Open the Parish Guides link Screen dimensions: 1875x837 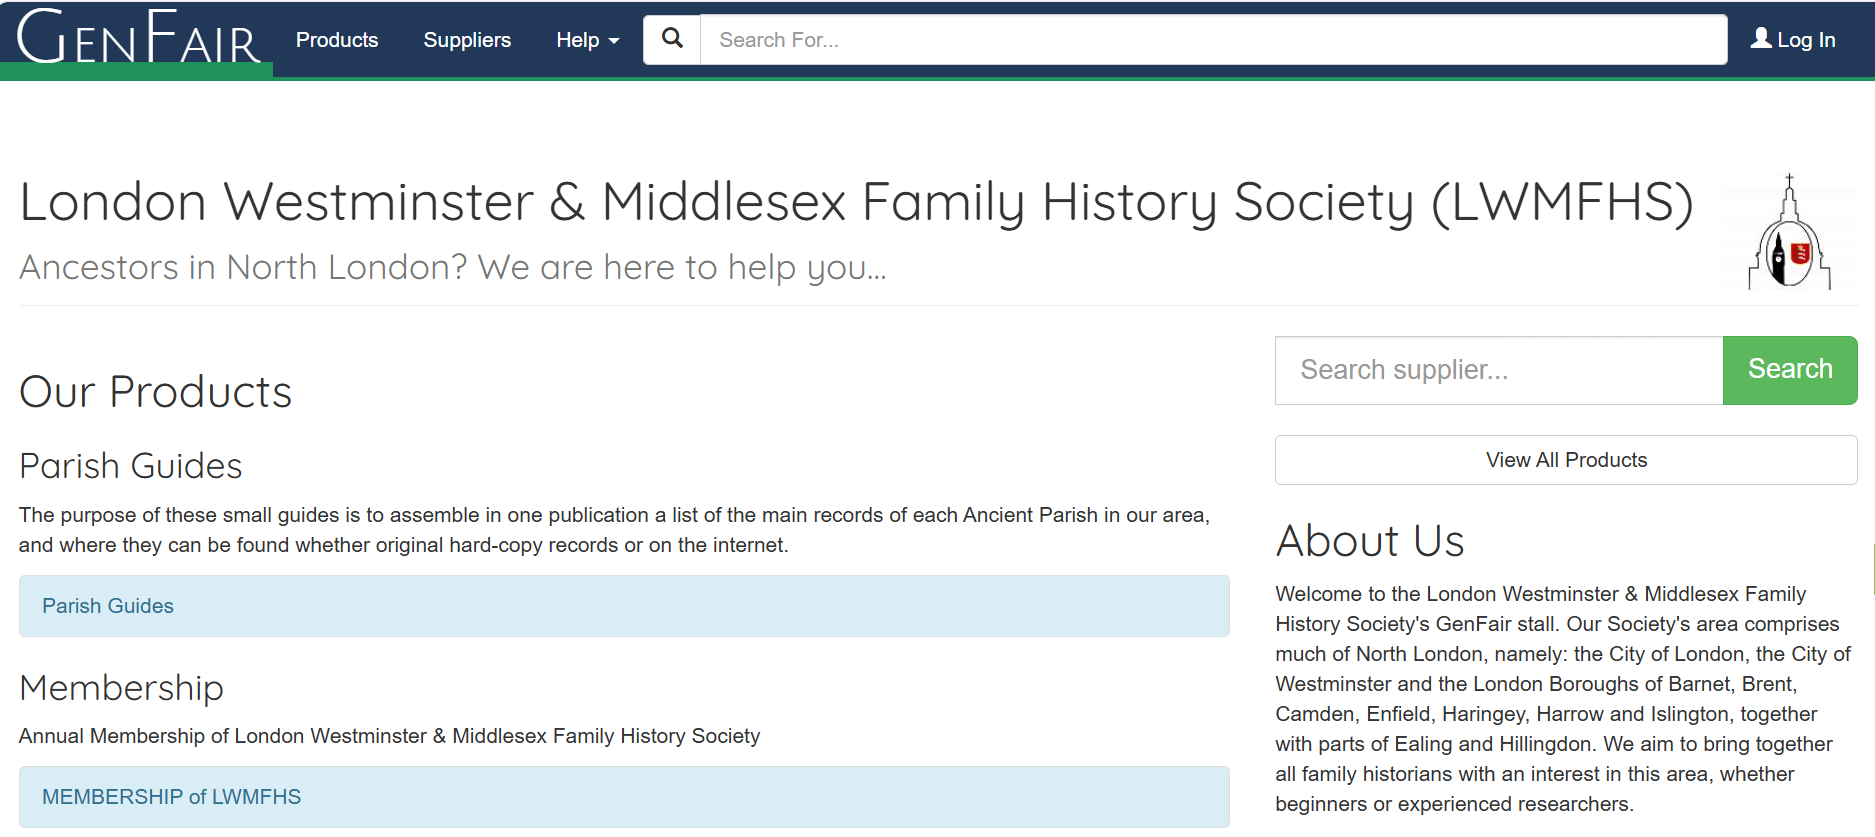click(108, 606)
